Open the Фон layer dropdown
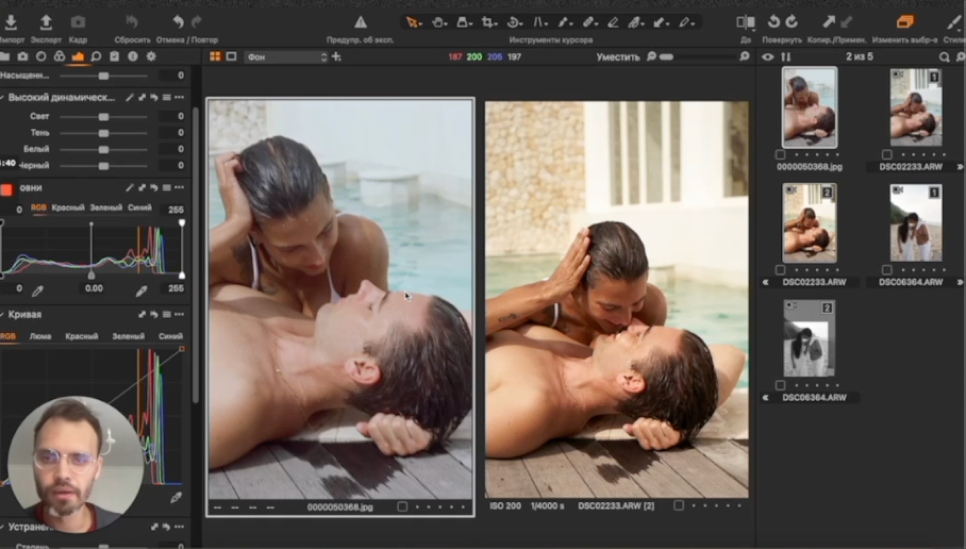The width and height of the screenshot is (966, 549). coord(285,57)
